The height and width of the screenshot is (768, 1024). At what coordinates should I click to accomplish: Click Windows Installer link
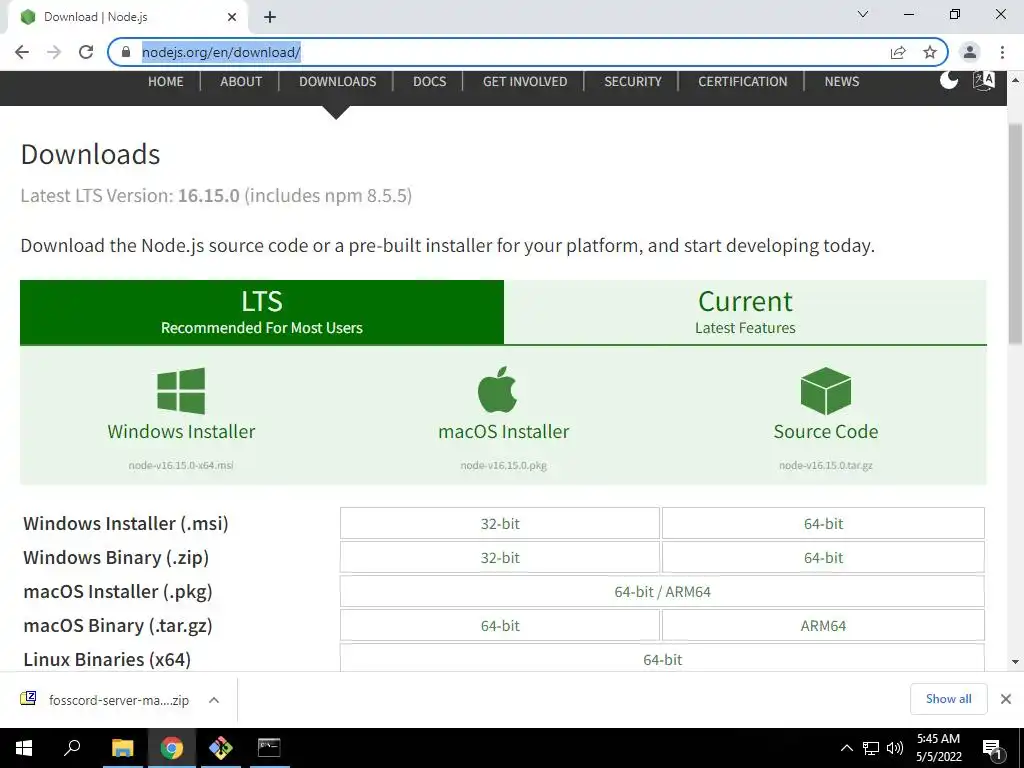click(x=181, y=432)
